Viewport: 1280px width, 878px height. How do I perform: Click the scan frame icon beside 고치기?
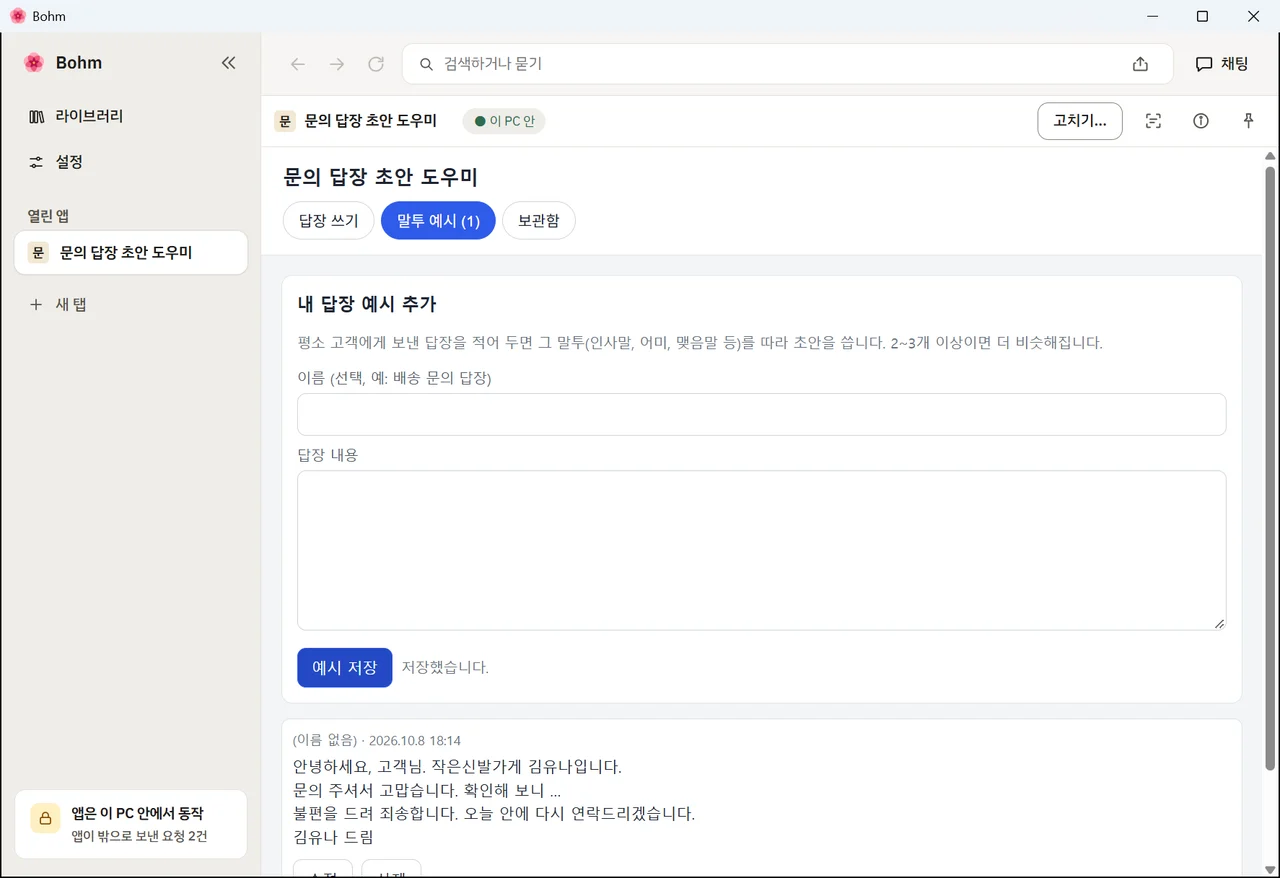pos(1153,121)
